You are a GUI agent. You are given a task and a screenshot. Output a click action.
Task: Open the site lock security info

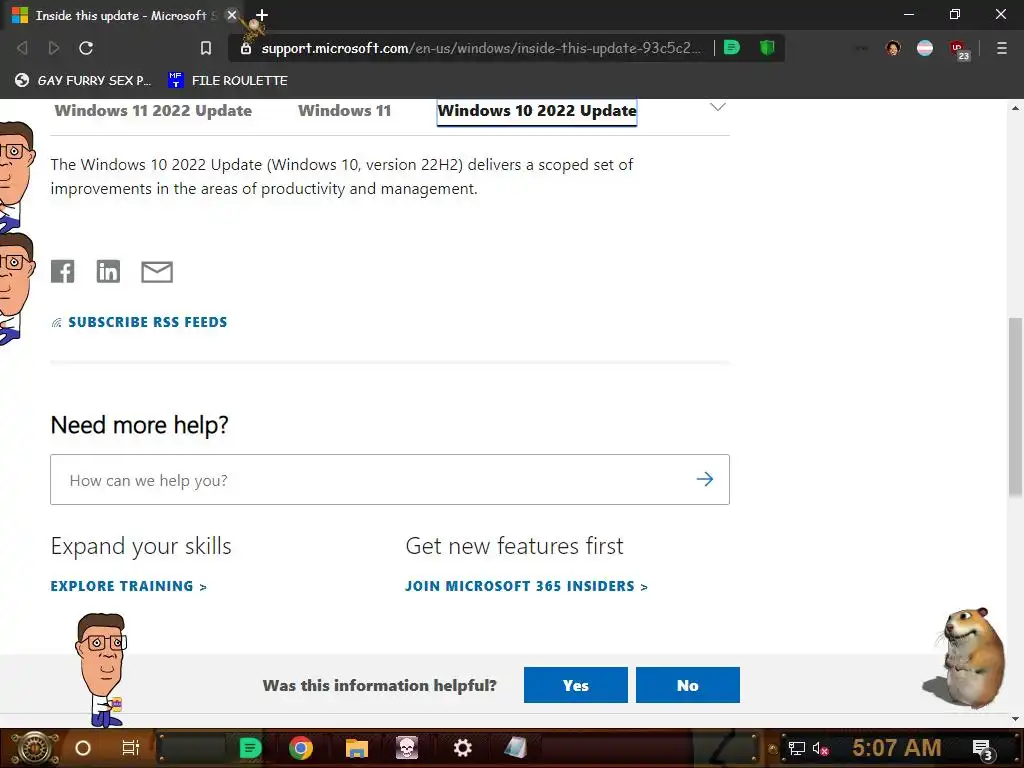click(x=246, y=48)
